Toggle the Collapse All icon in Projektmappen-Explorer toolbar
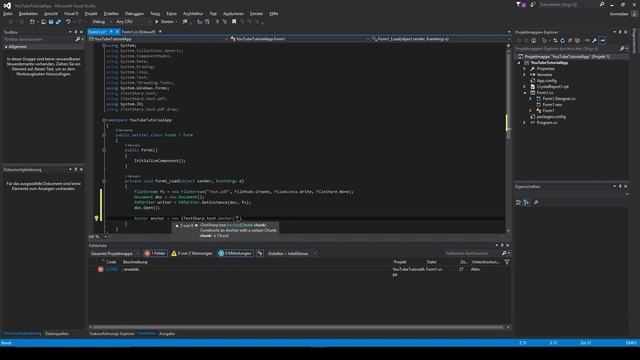 [570, 40]
